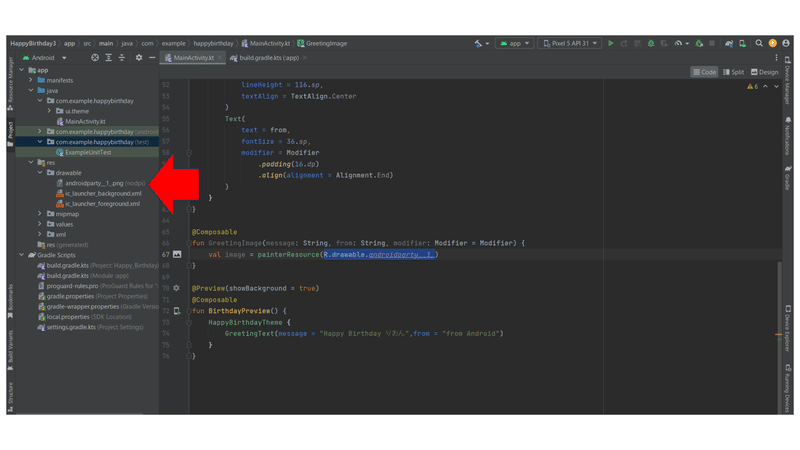Click the run preview icon on line 72
This screenshot has height=450, width=800.
(177, 311)
